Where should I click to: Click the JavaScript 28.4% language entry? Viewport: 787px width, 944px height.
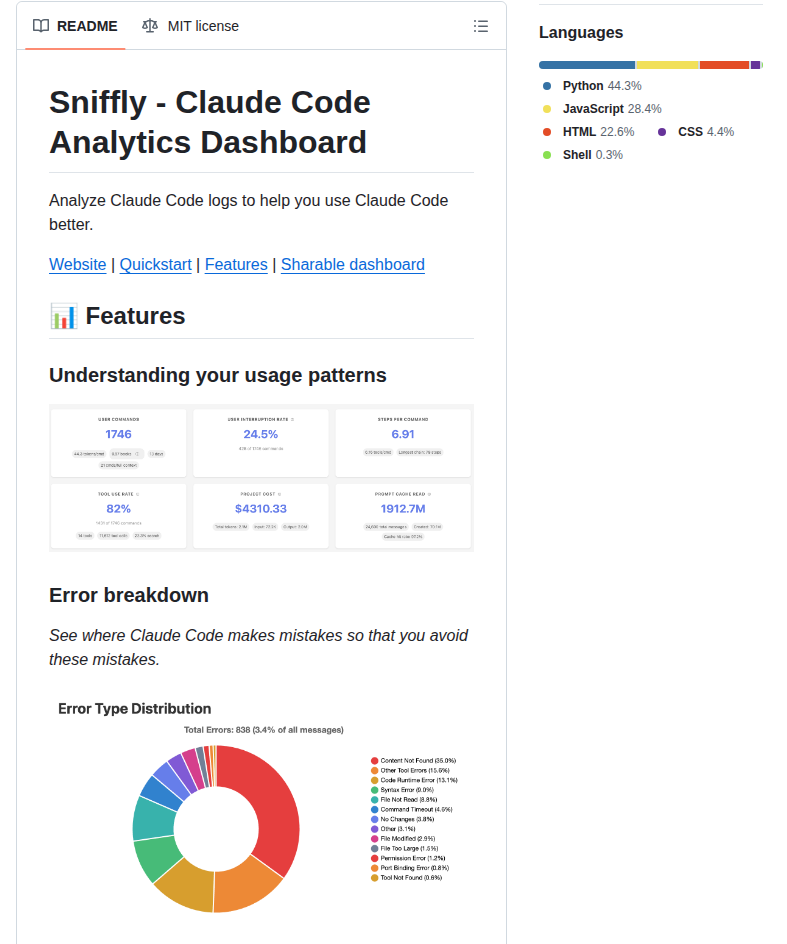(x=602, y=109)
